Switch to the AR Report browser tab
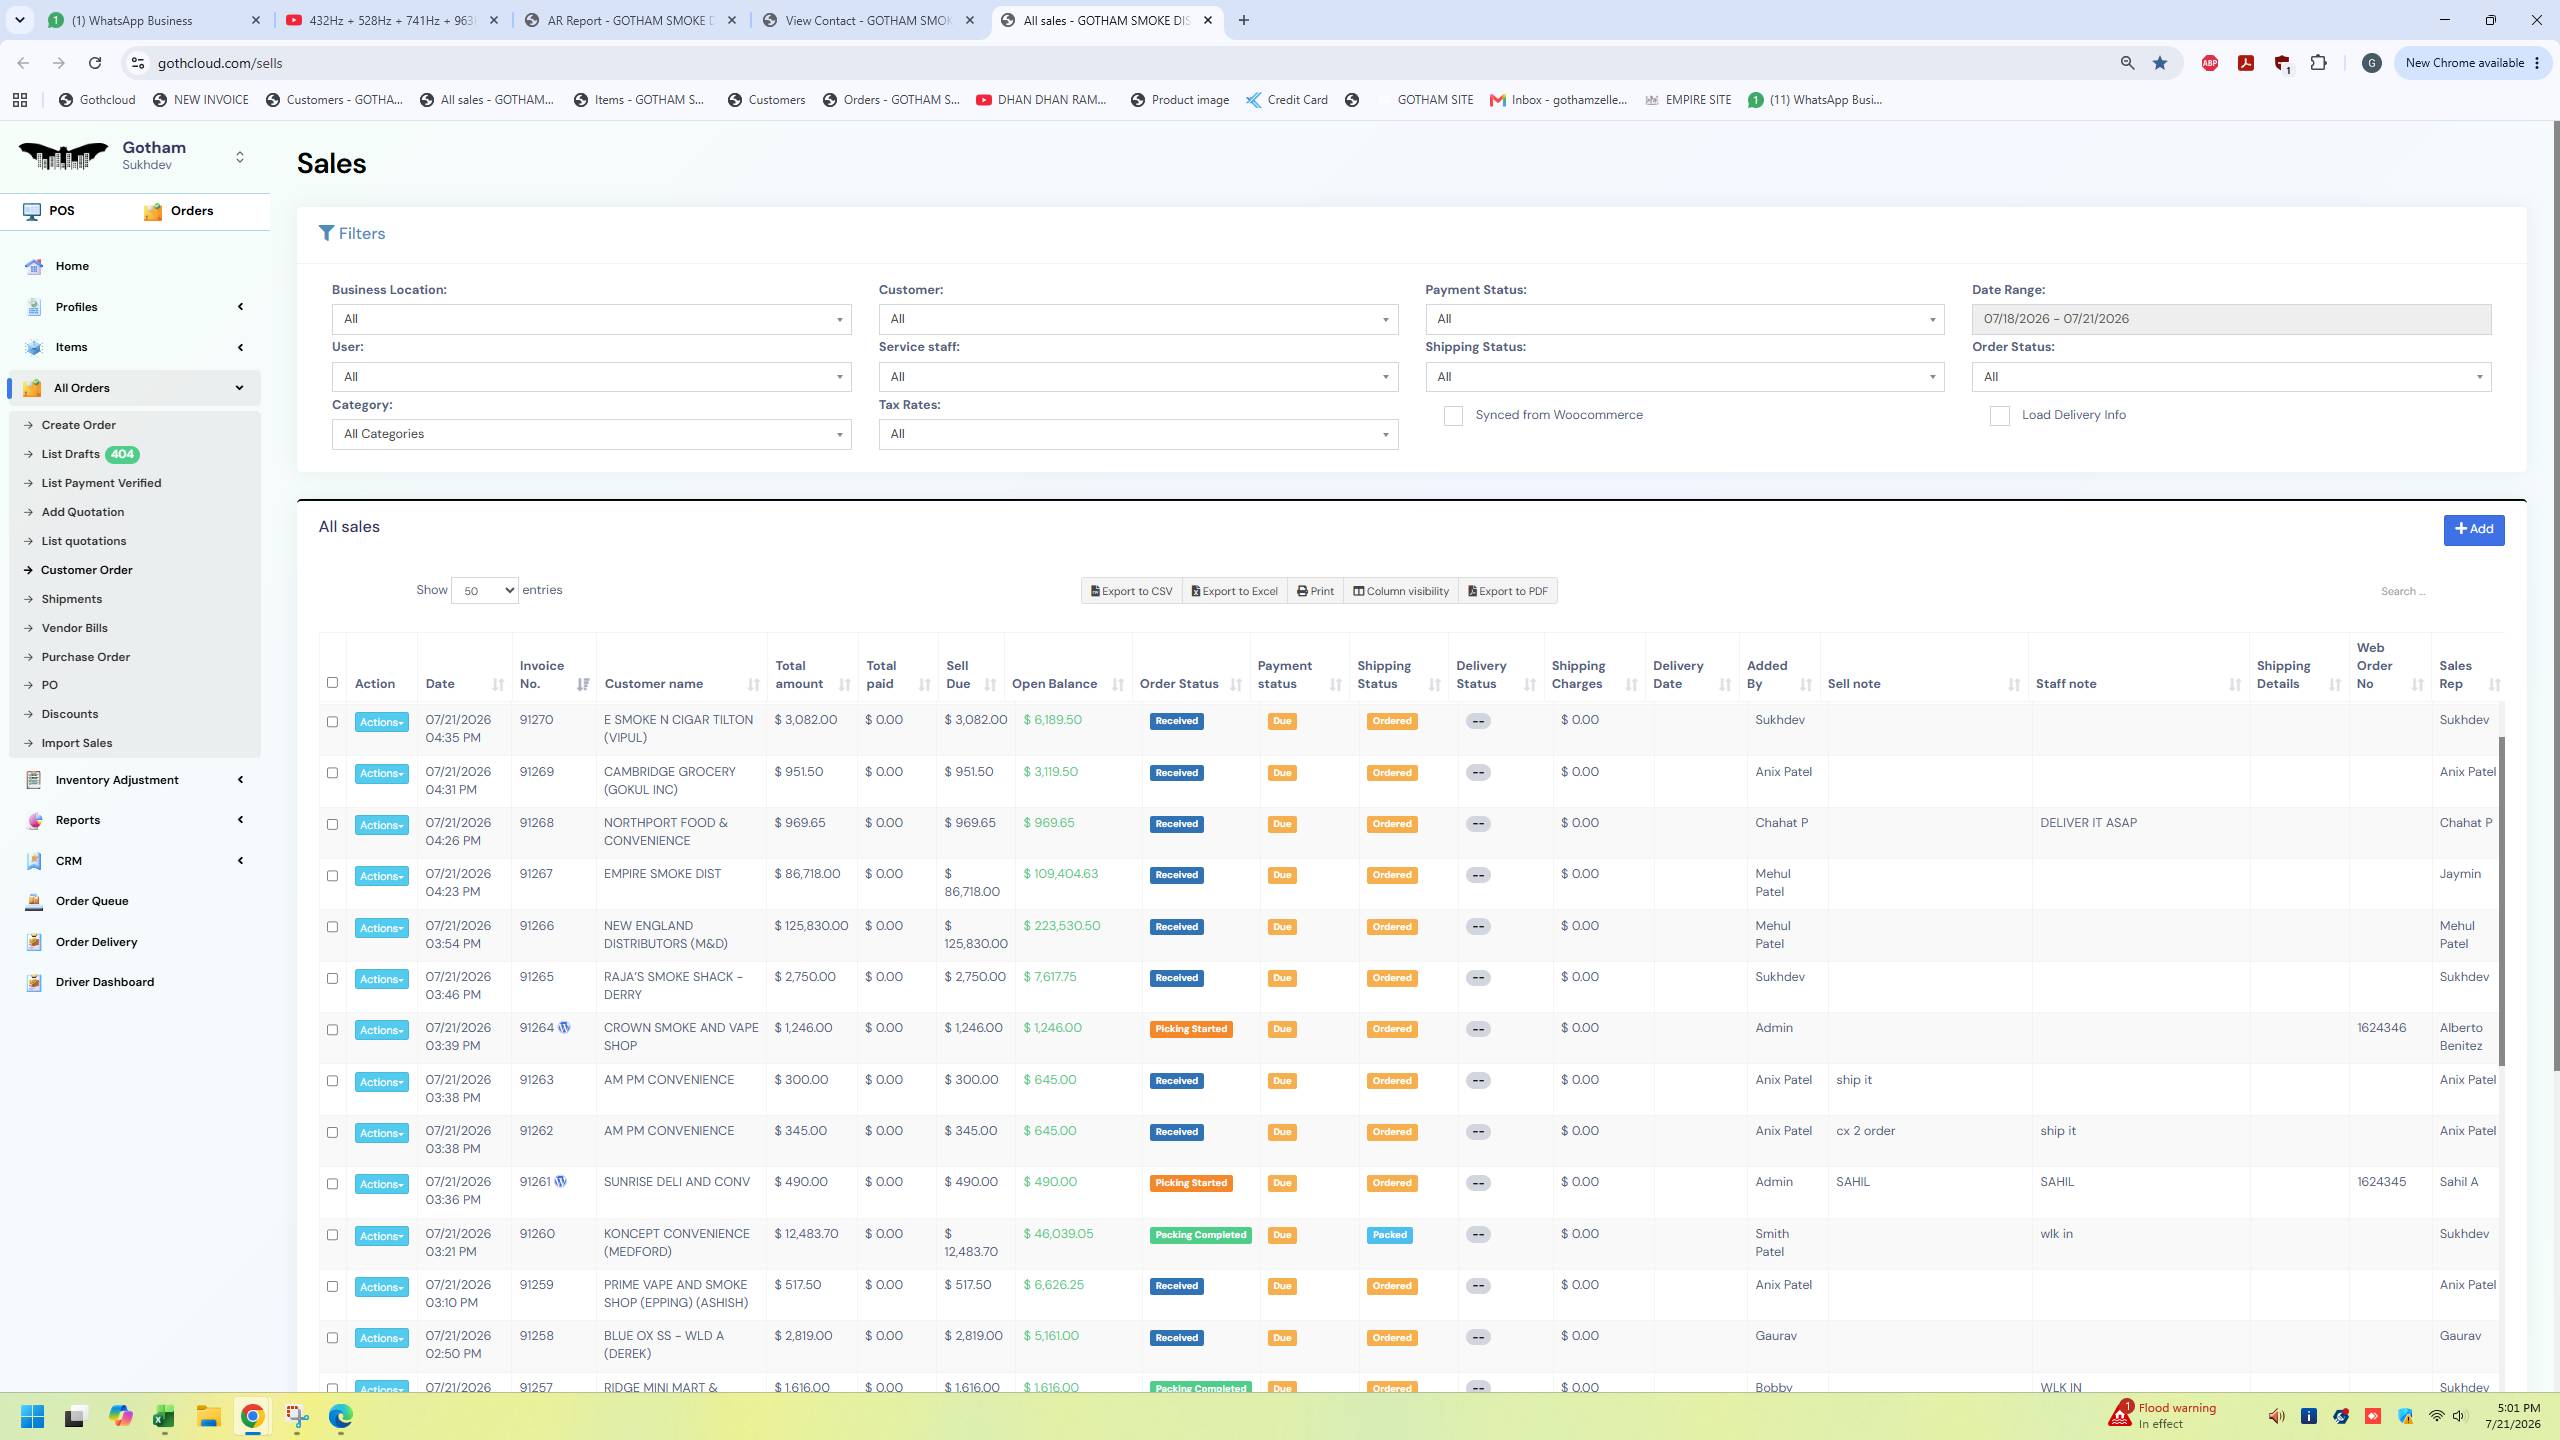The width and height of the screenshot is (2560, 1440). click(x=630, y=20)
